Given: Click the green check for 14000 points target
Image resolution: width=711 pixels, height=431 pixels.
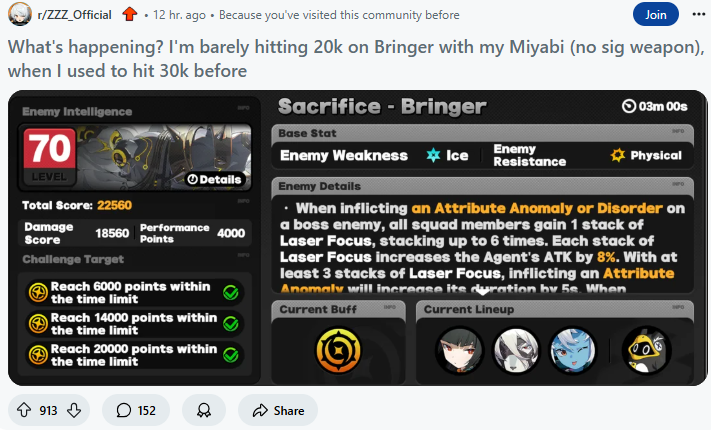Looking at the screenshot, I should 231,324.
